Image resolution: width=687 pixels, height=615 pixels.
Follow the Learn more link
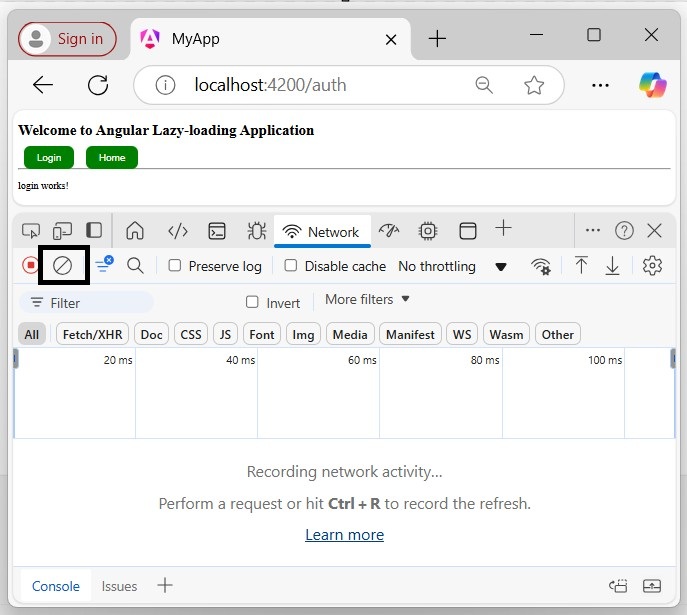(x=344, y=535)
